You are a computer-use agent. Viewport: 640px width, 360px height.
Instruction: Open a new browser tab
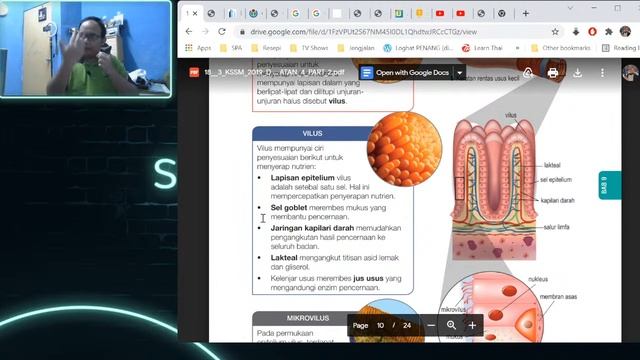tap(525, 13)
